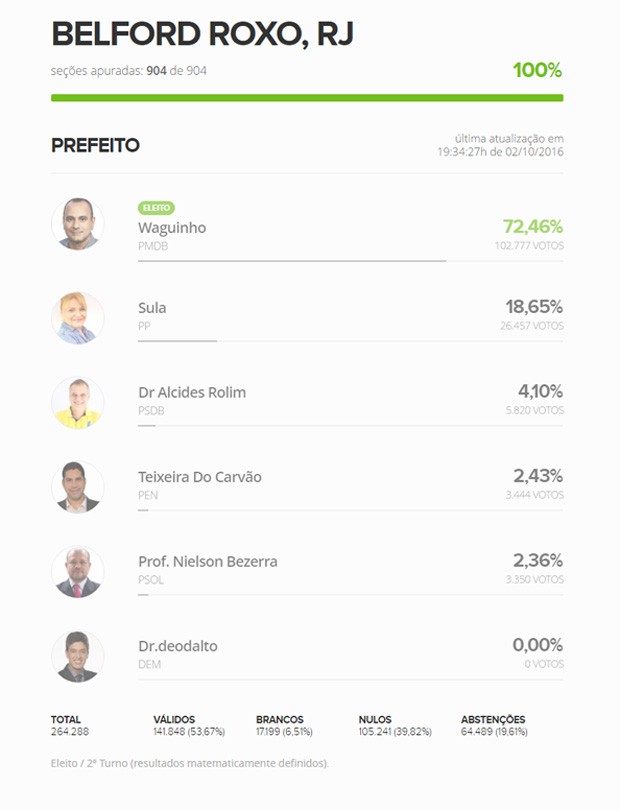Select the Dr.deodalto name
The width and height of the screenshot is (620, 810).
(178, 647)
